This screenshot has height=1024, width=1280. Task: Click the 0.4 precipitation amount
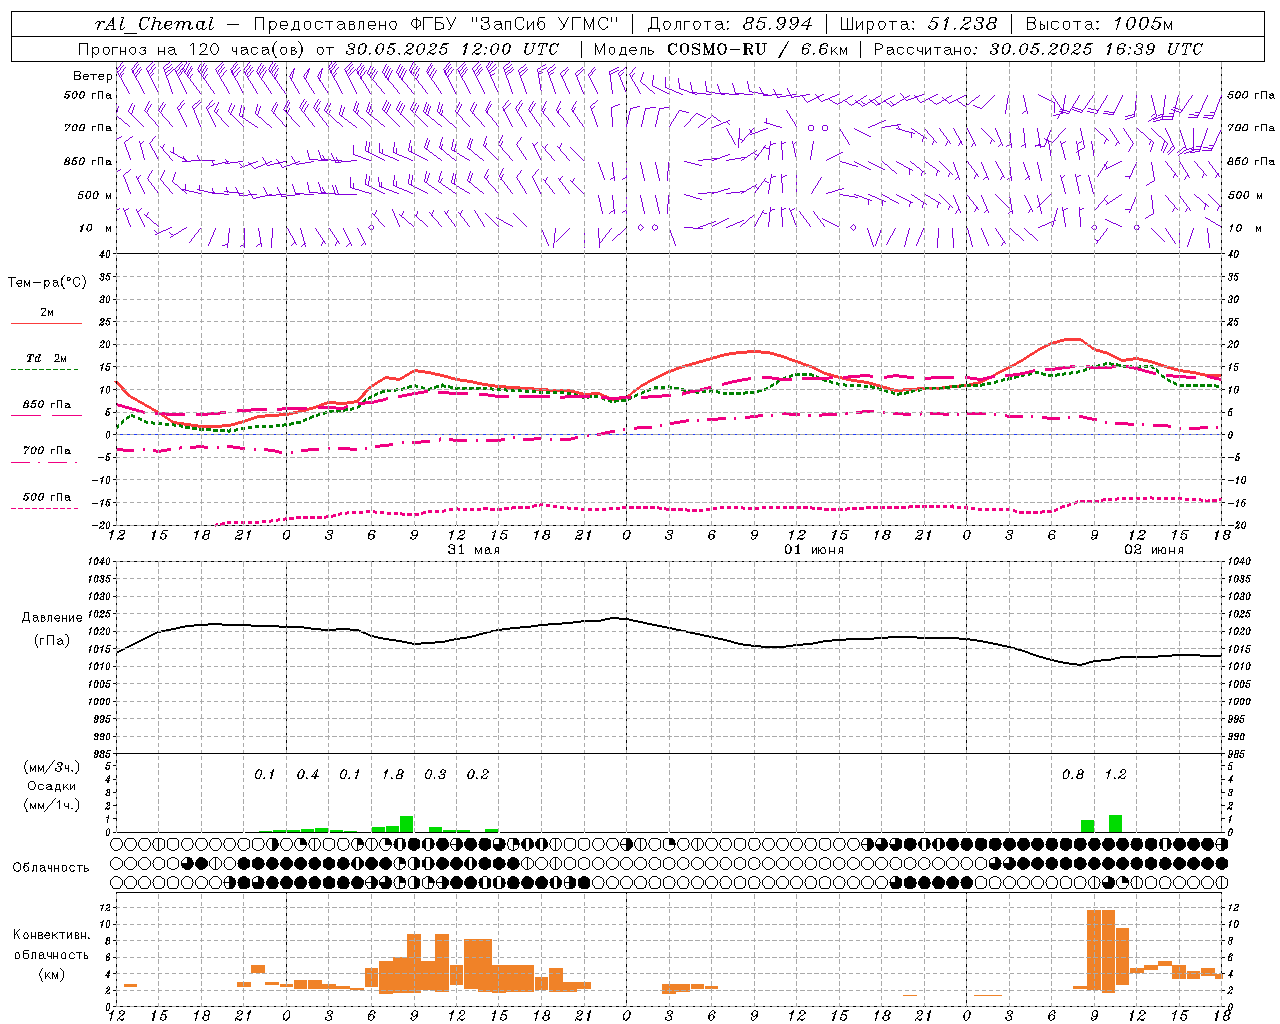tap(308, 775)
